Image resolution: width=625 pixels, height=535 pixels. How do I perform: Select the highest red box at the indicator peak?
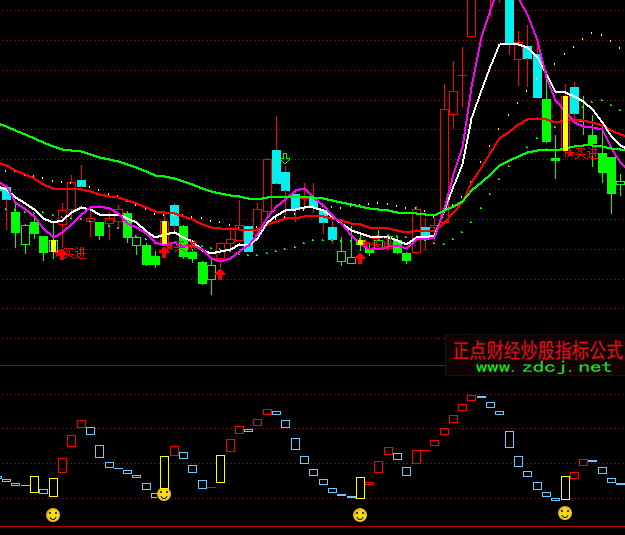471,398
